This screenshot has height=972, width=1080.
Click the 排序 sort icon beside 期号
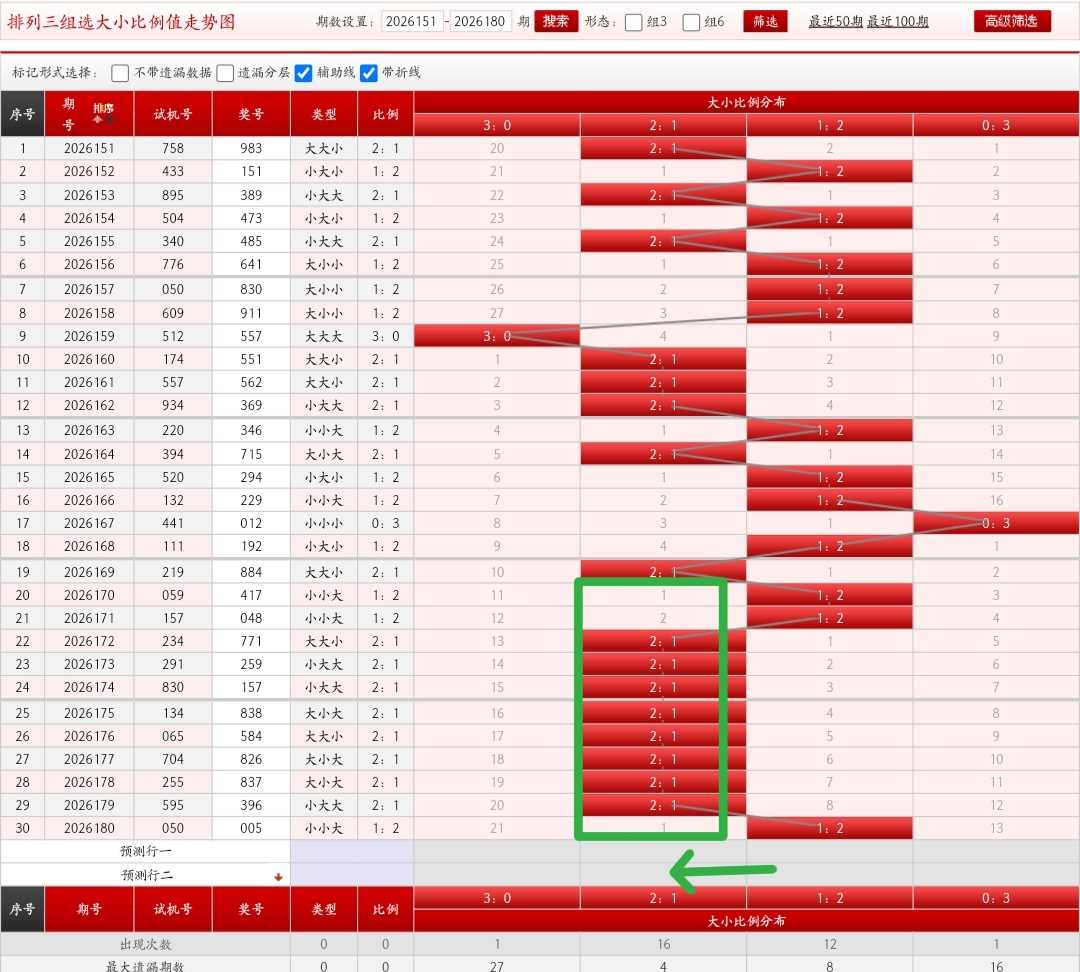pos(103,112)
